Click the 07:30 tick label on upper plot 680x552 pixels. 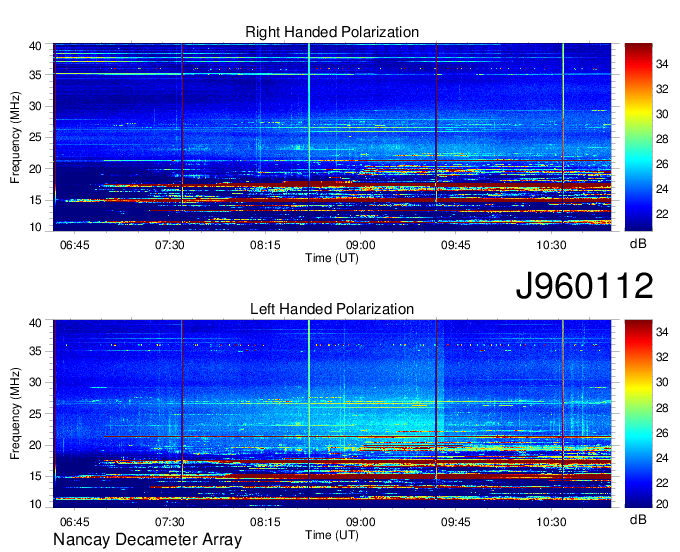click(170, 245)
